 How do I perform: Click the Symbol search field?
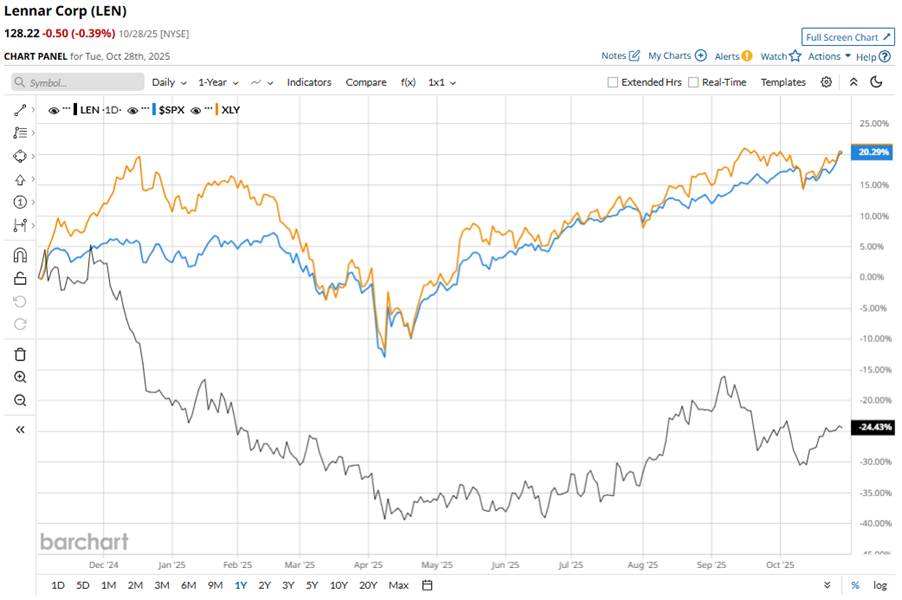click(x=78, y=82)
